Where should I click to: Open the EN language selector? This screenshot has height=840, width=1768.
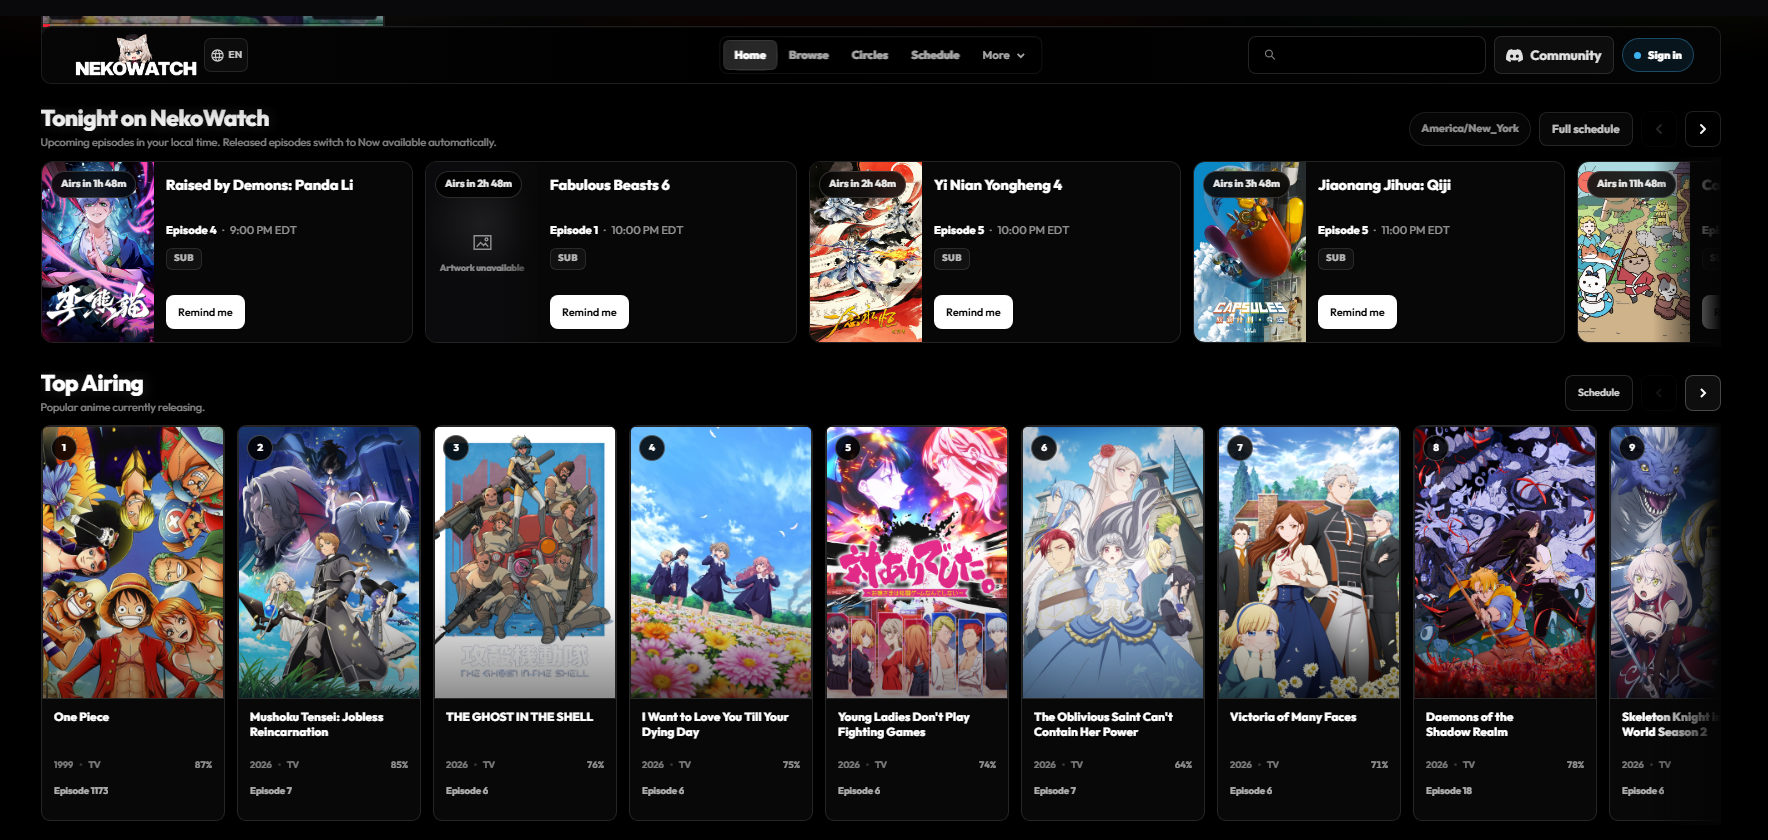(x=227, y=55)
